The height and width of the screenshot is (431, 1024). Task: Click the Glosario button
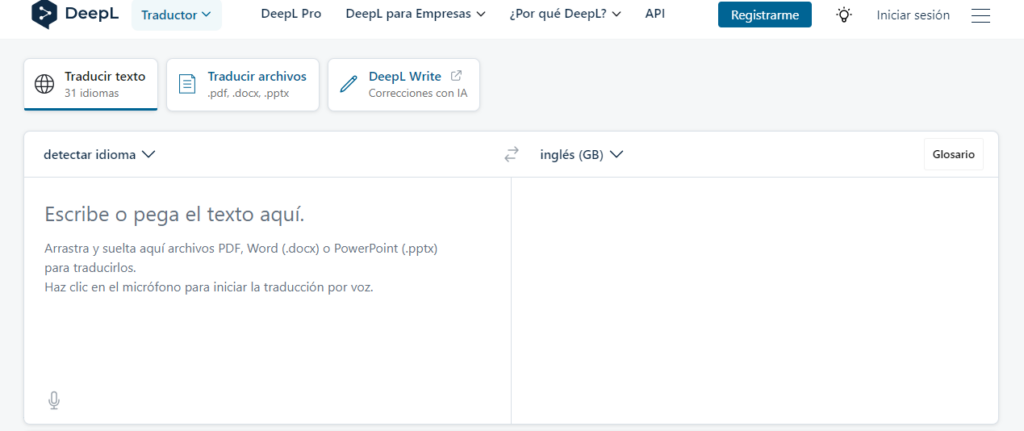click(953, 155)
